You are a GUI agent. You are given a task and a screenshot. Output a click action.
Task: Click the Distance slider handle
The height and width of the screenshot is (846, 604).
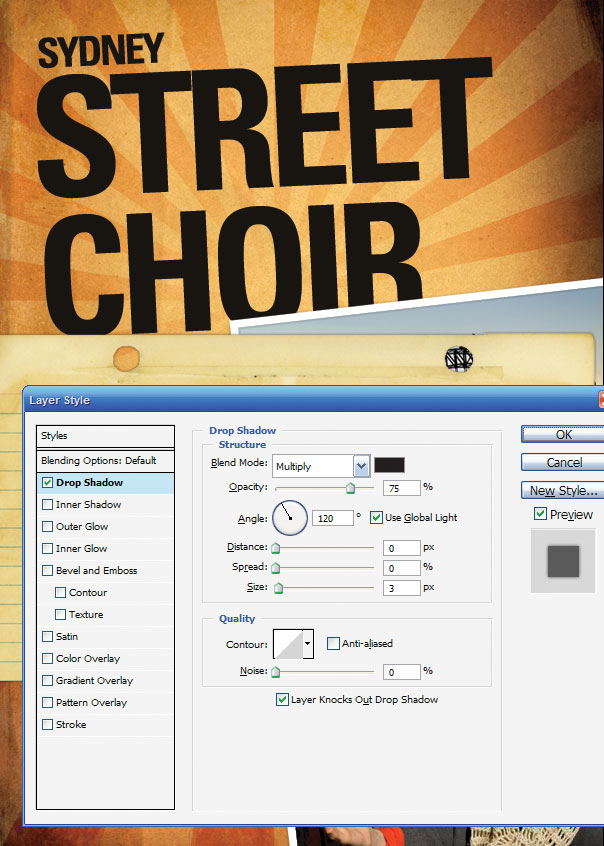(276, 549)
